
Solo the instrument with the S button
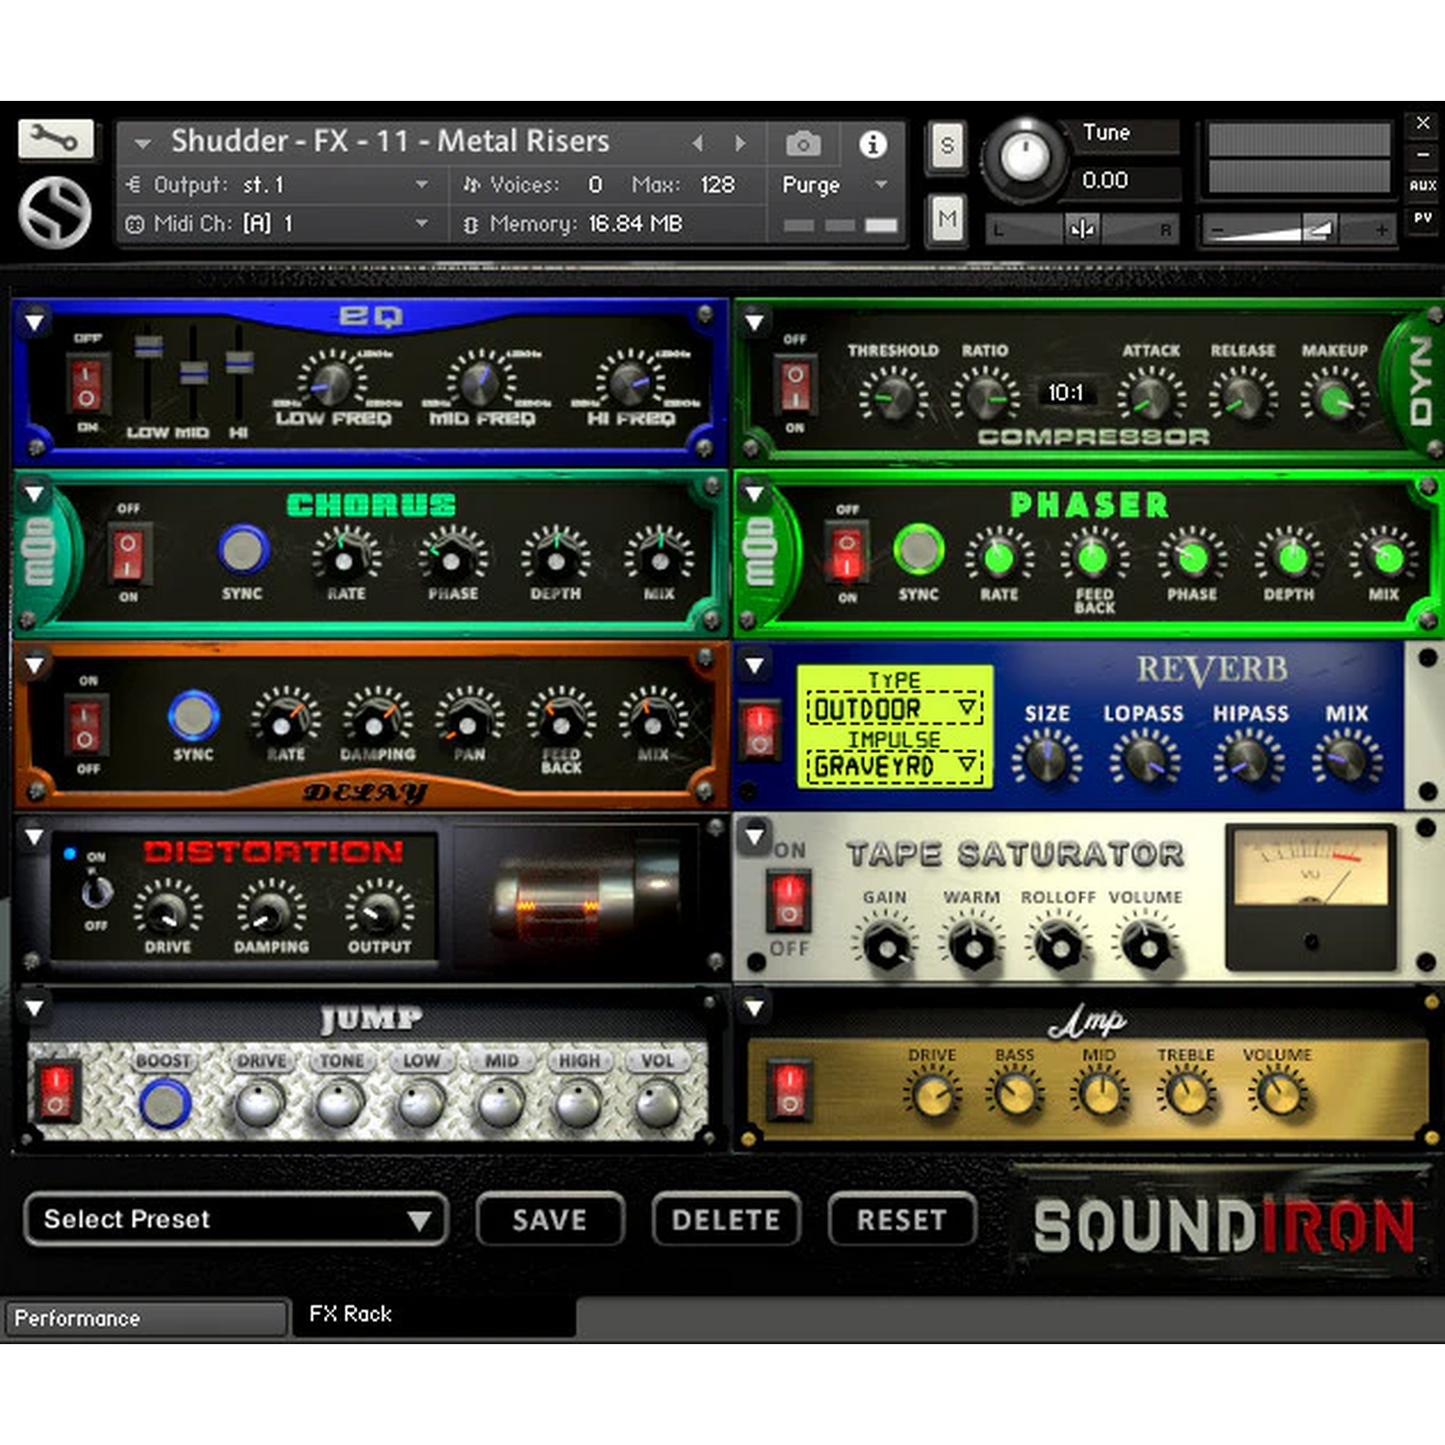coord(946,146)
